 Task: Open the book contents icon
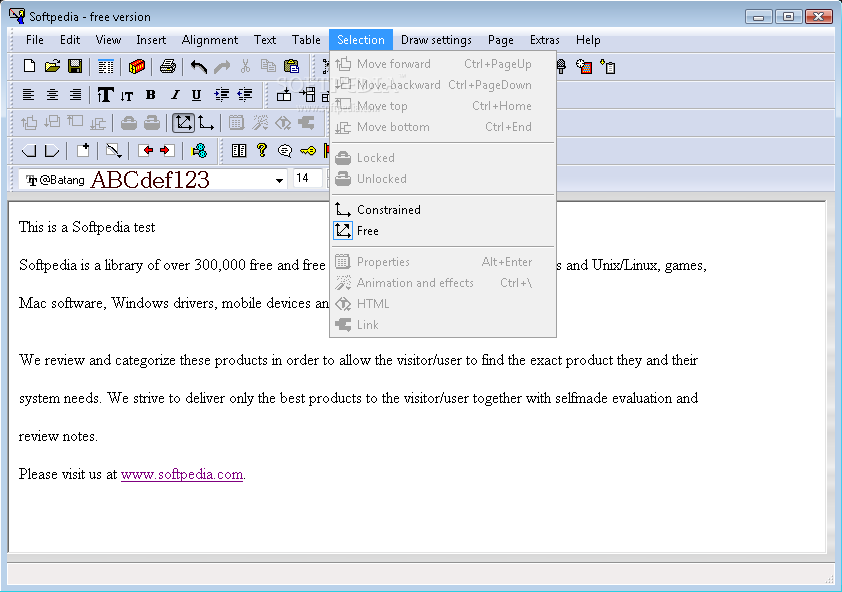pyautogui.click(x=239, y=151)
